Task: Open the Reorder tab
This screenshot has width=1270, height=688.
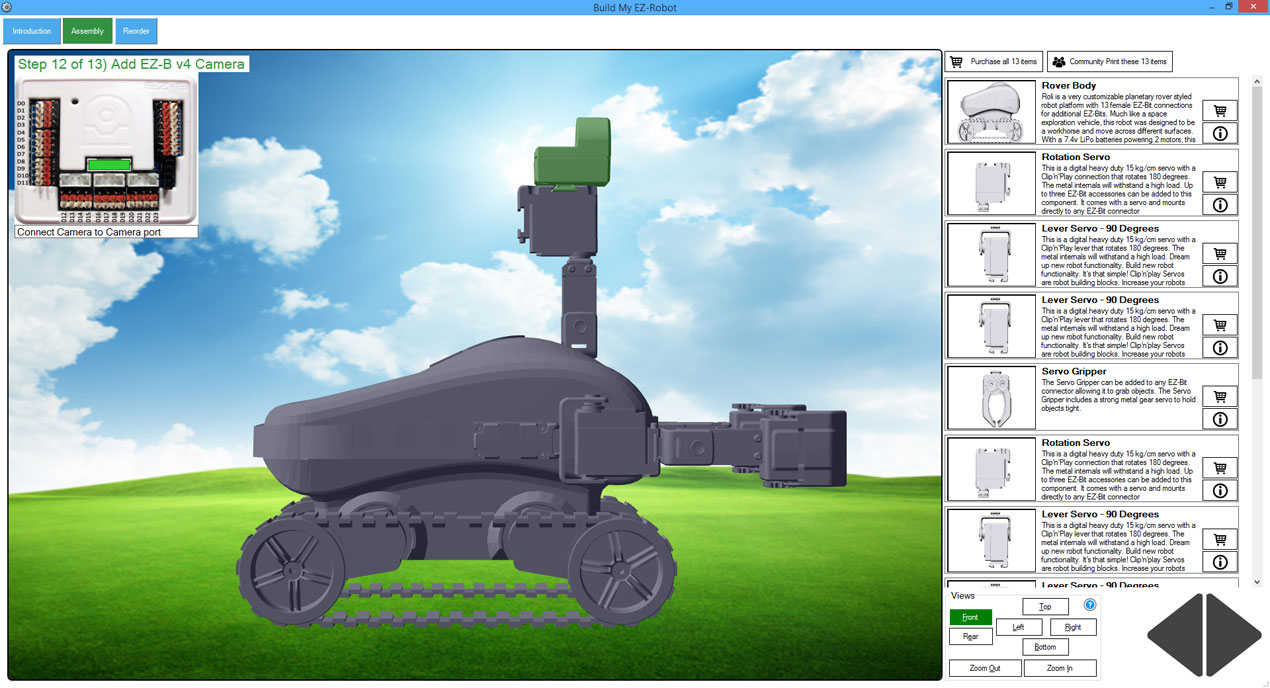Action: (136, 31)
